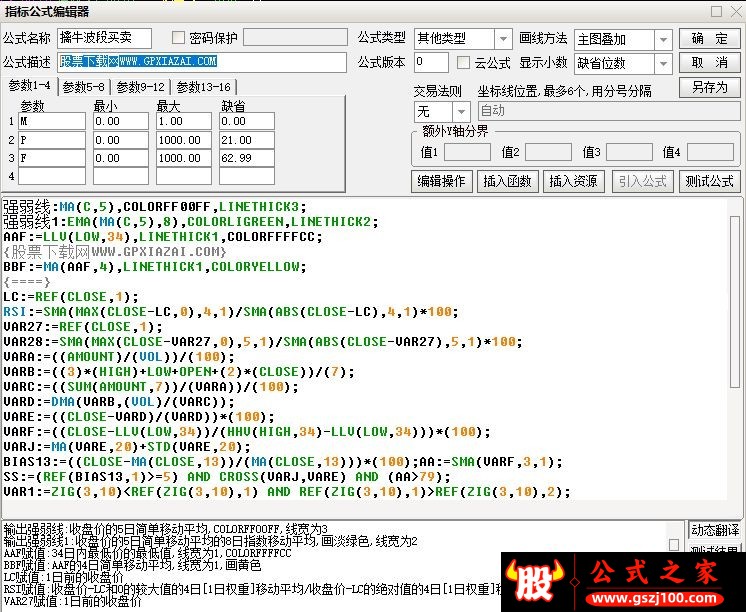
Task: Focus the 公式版本 field showing 0
Action: pos(431,62)
